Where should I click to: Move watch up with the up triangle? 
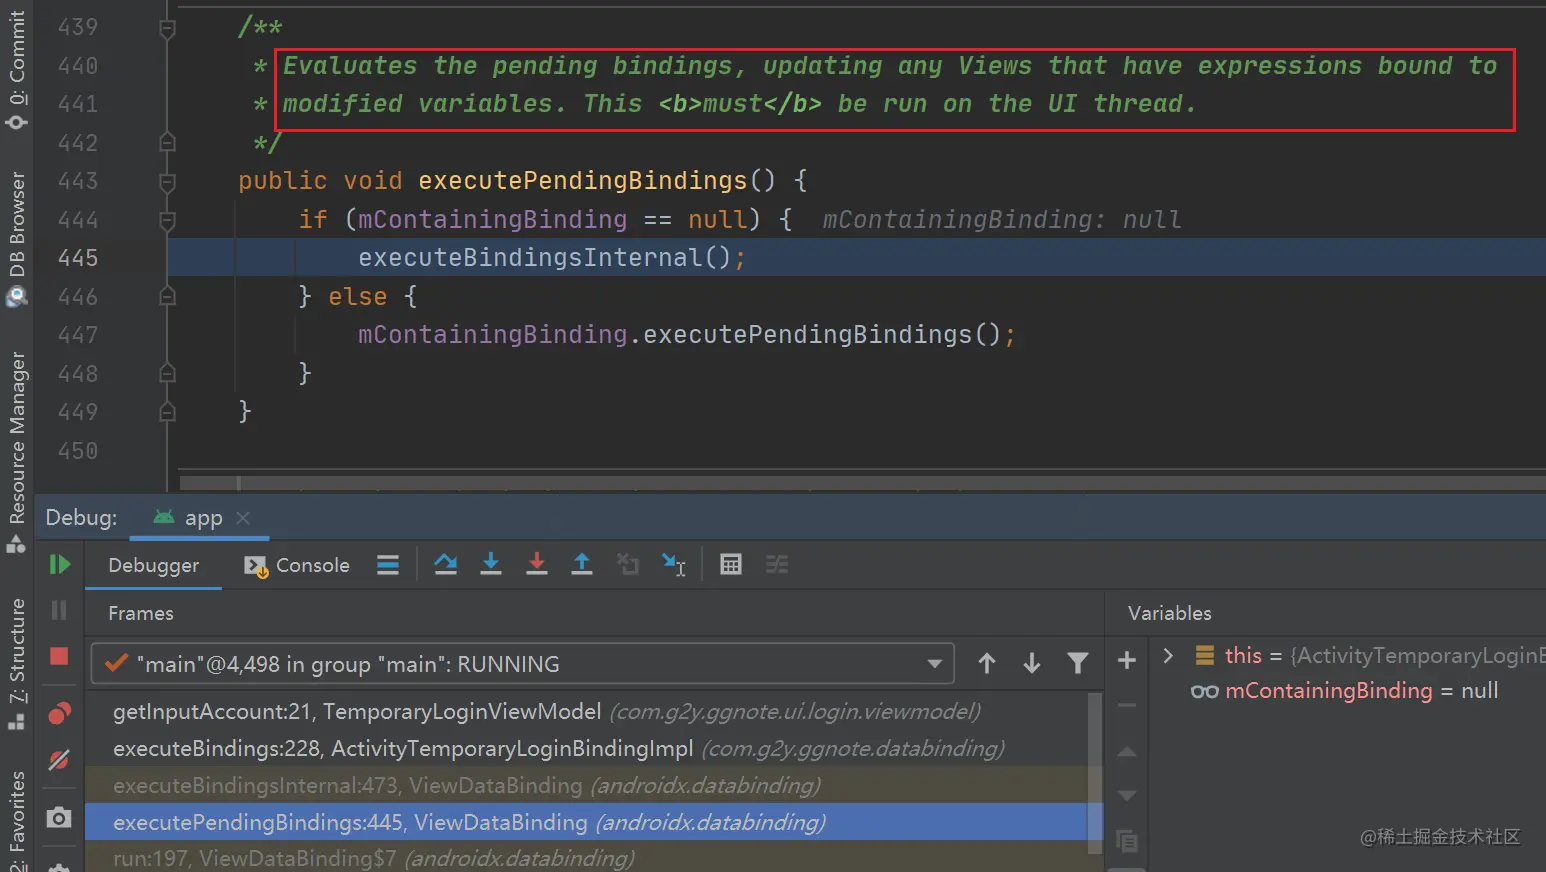point(1127,751)
